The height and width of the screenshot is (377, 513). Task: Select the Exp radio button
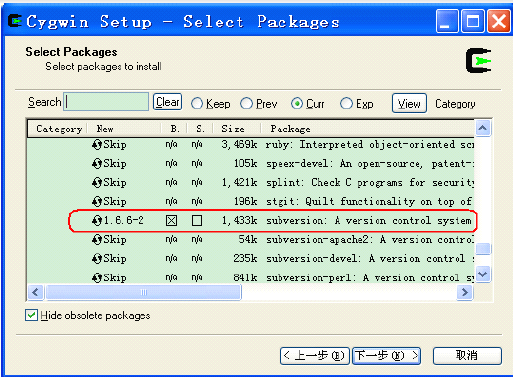coord(346,104)
